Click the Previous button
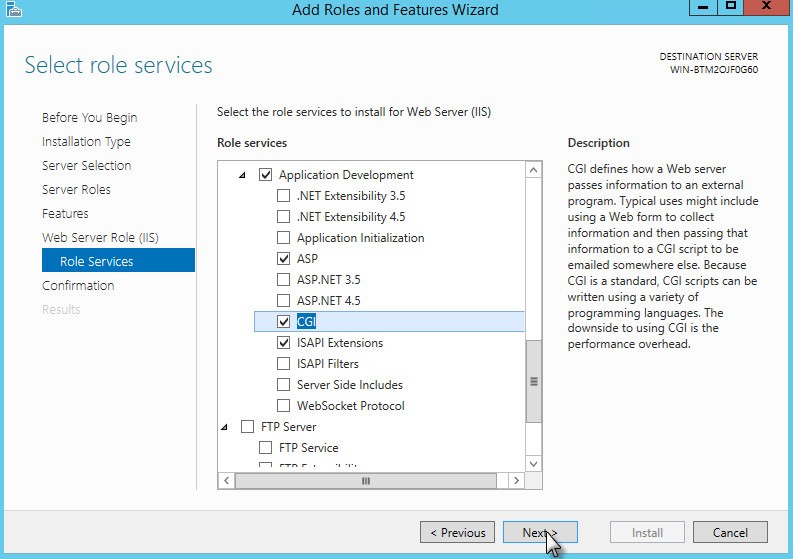 click(457, 533)
